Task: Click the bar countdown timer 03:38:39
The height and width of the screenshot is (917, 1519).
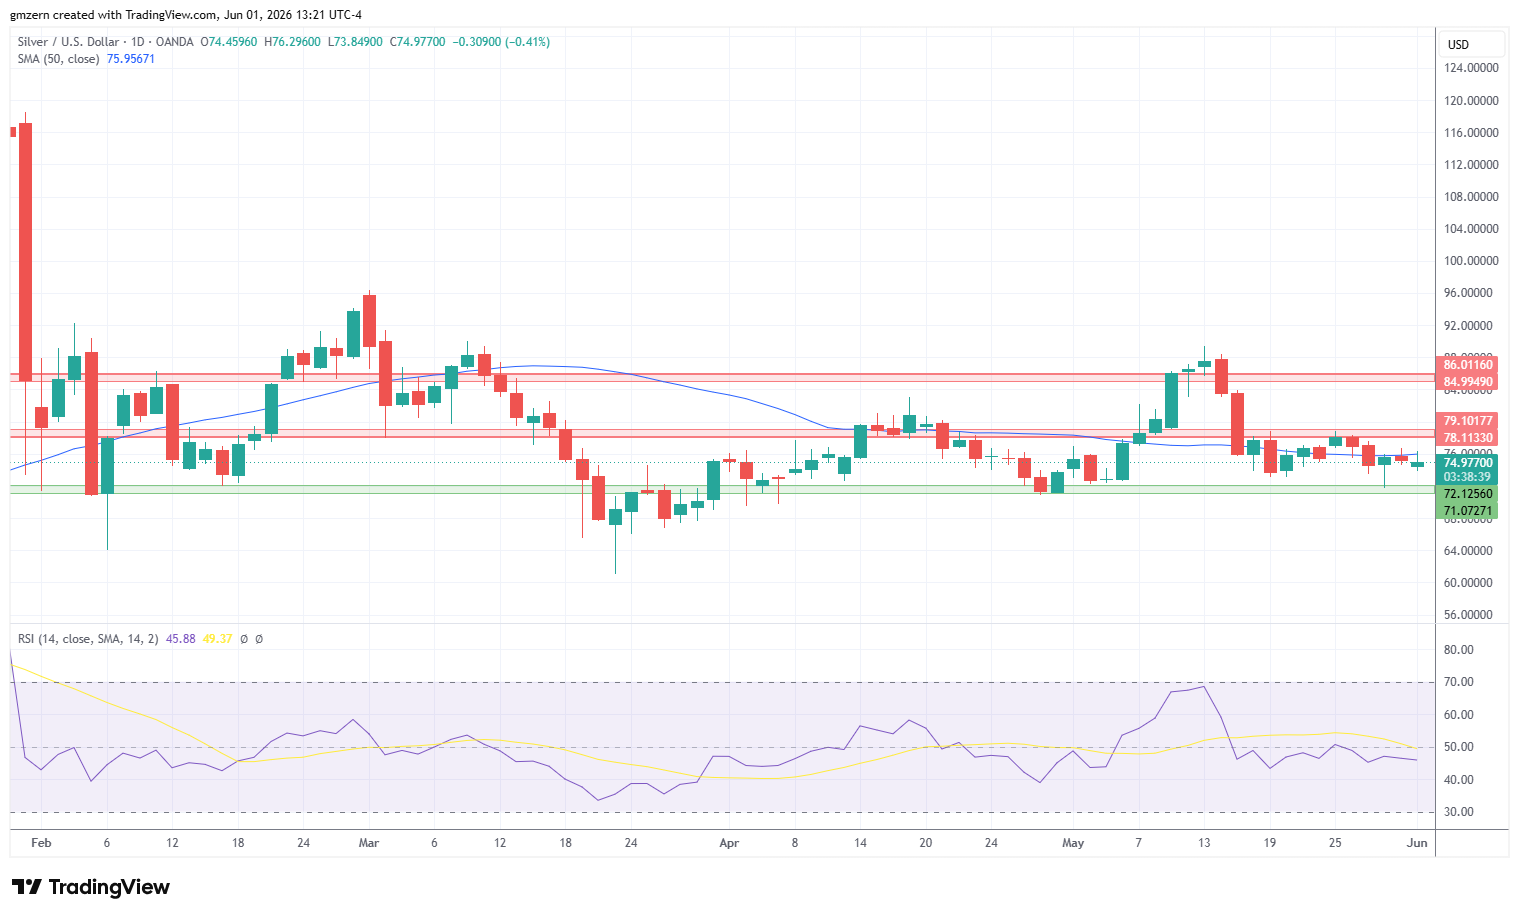Action: [x=1468, y=477]
